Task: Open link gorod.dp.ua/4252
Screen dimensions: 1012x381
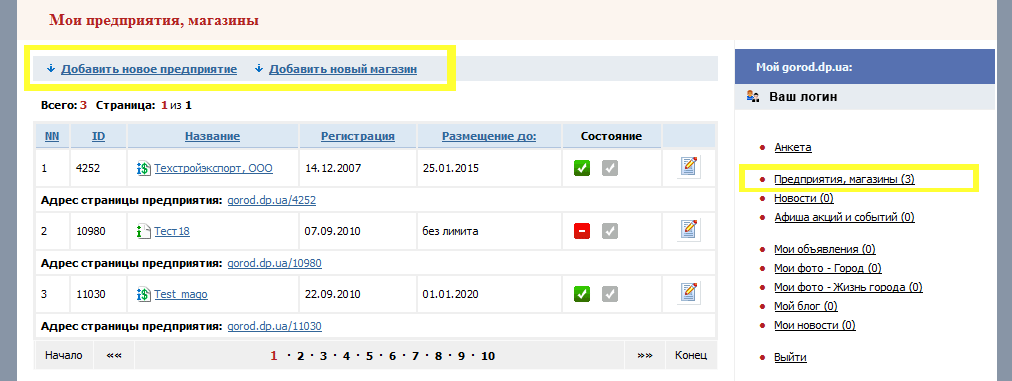Action: click(x=272, y=200)
